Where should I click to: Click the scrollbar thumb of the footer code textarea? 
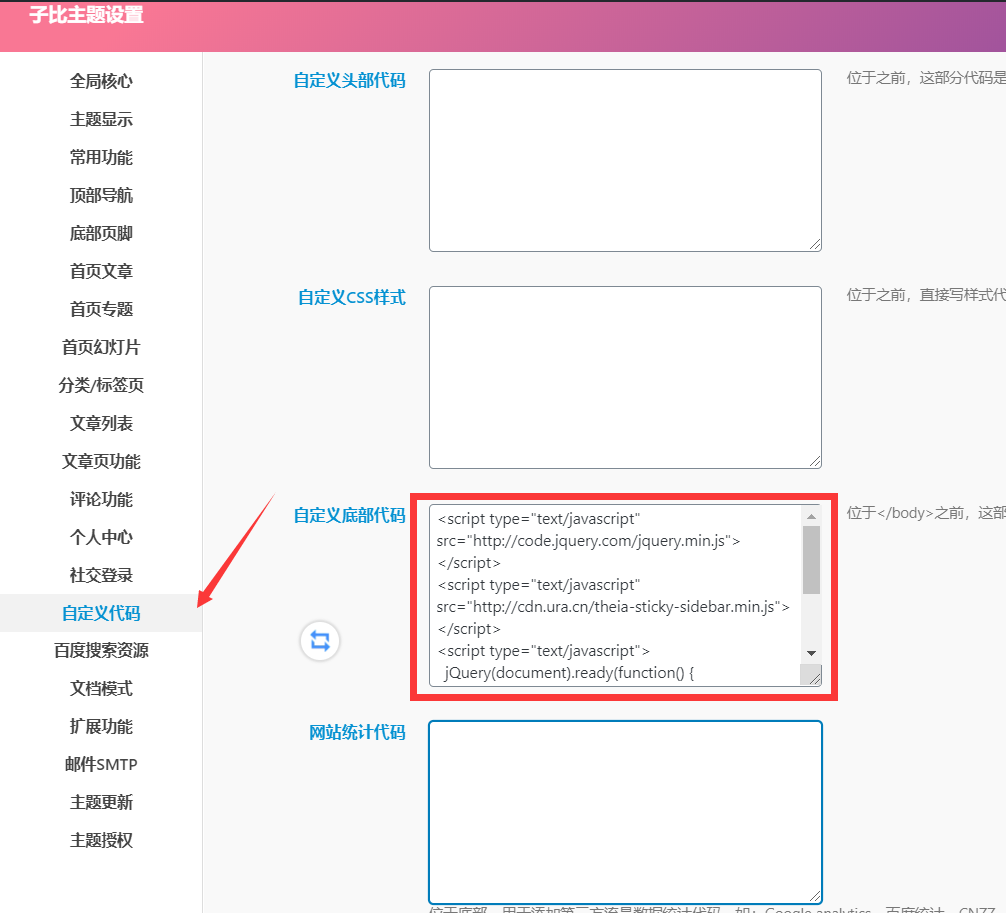point(811,560)
